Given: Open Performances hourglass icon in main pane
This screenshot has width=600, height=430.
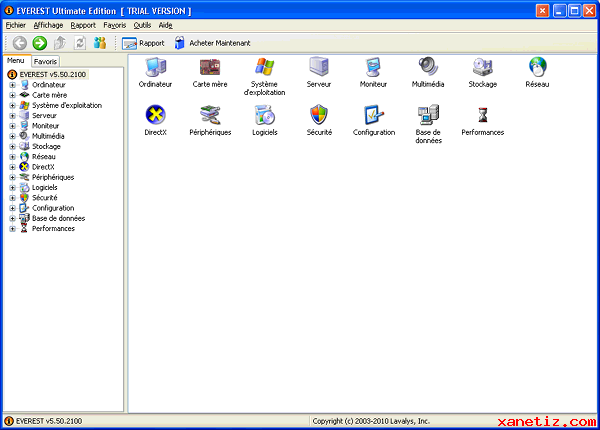Looking at the screenshot, I should coord(483,115).
